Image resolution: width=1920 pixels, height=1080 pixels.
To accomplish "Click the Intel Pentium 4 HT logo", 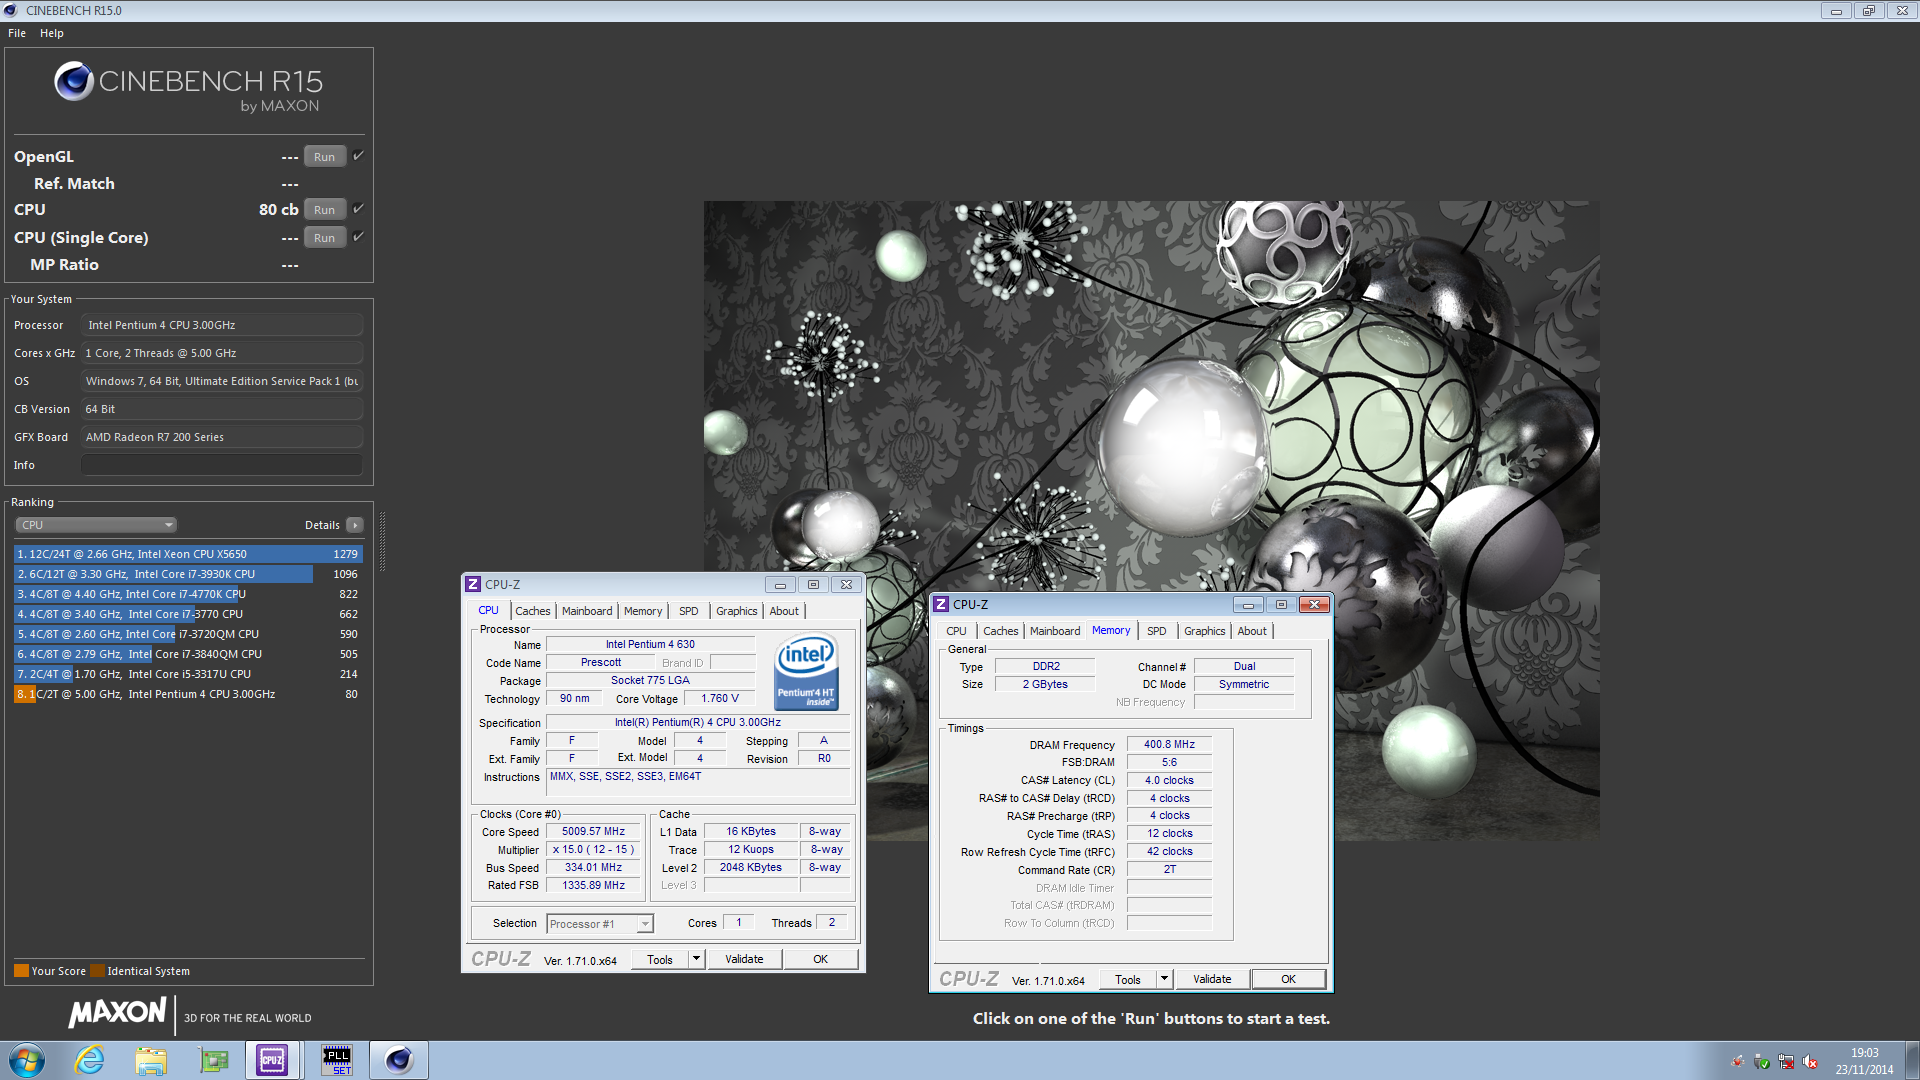I will tap(807, 673).
